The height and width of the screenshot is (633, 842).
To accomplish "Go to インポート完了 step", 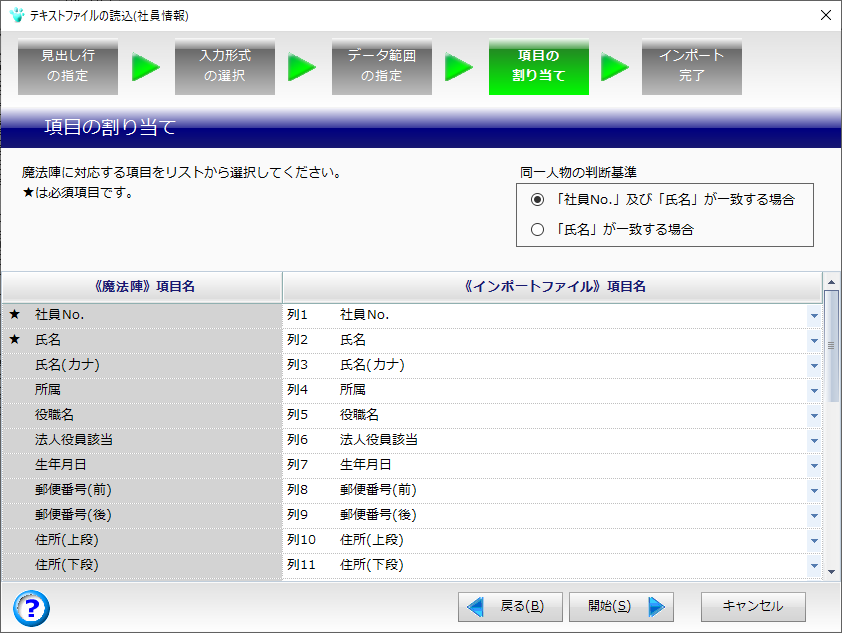I will (692, 66).
